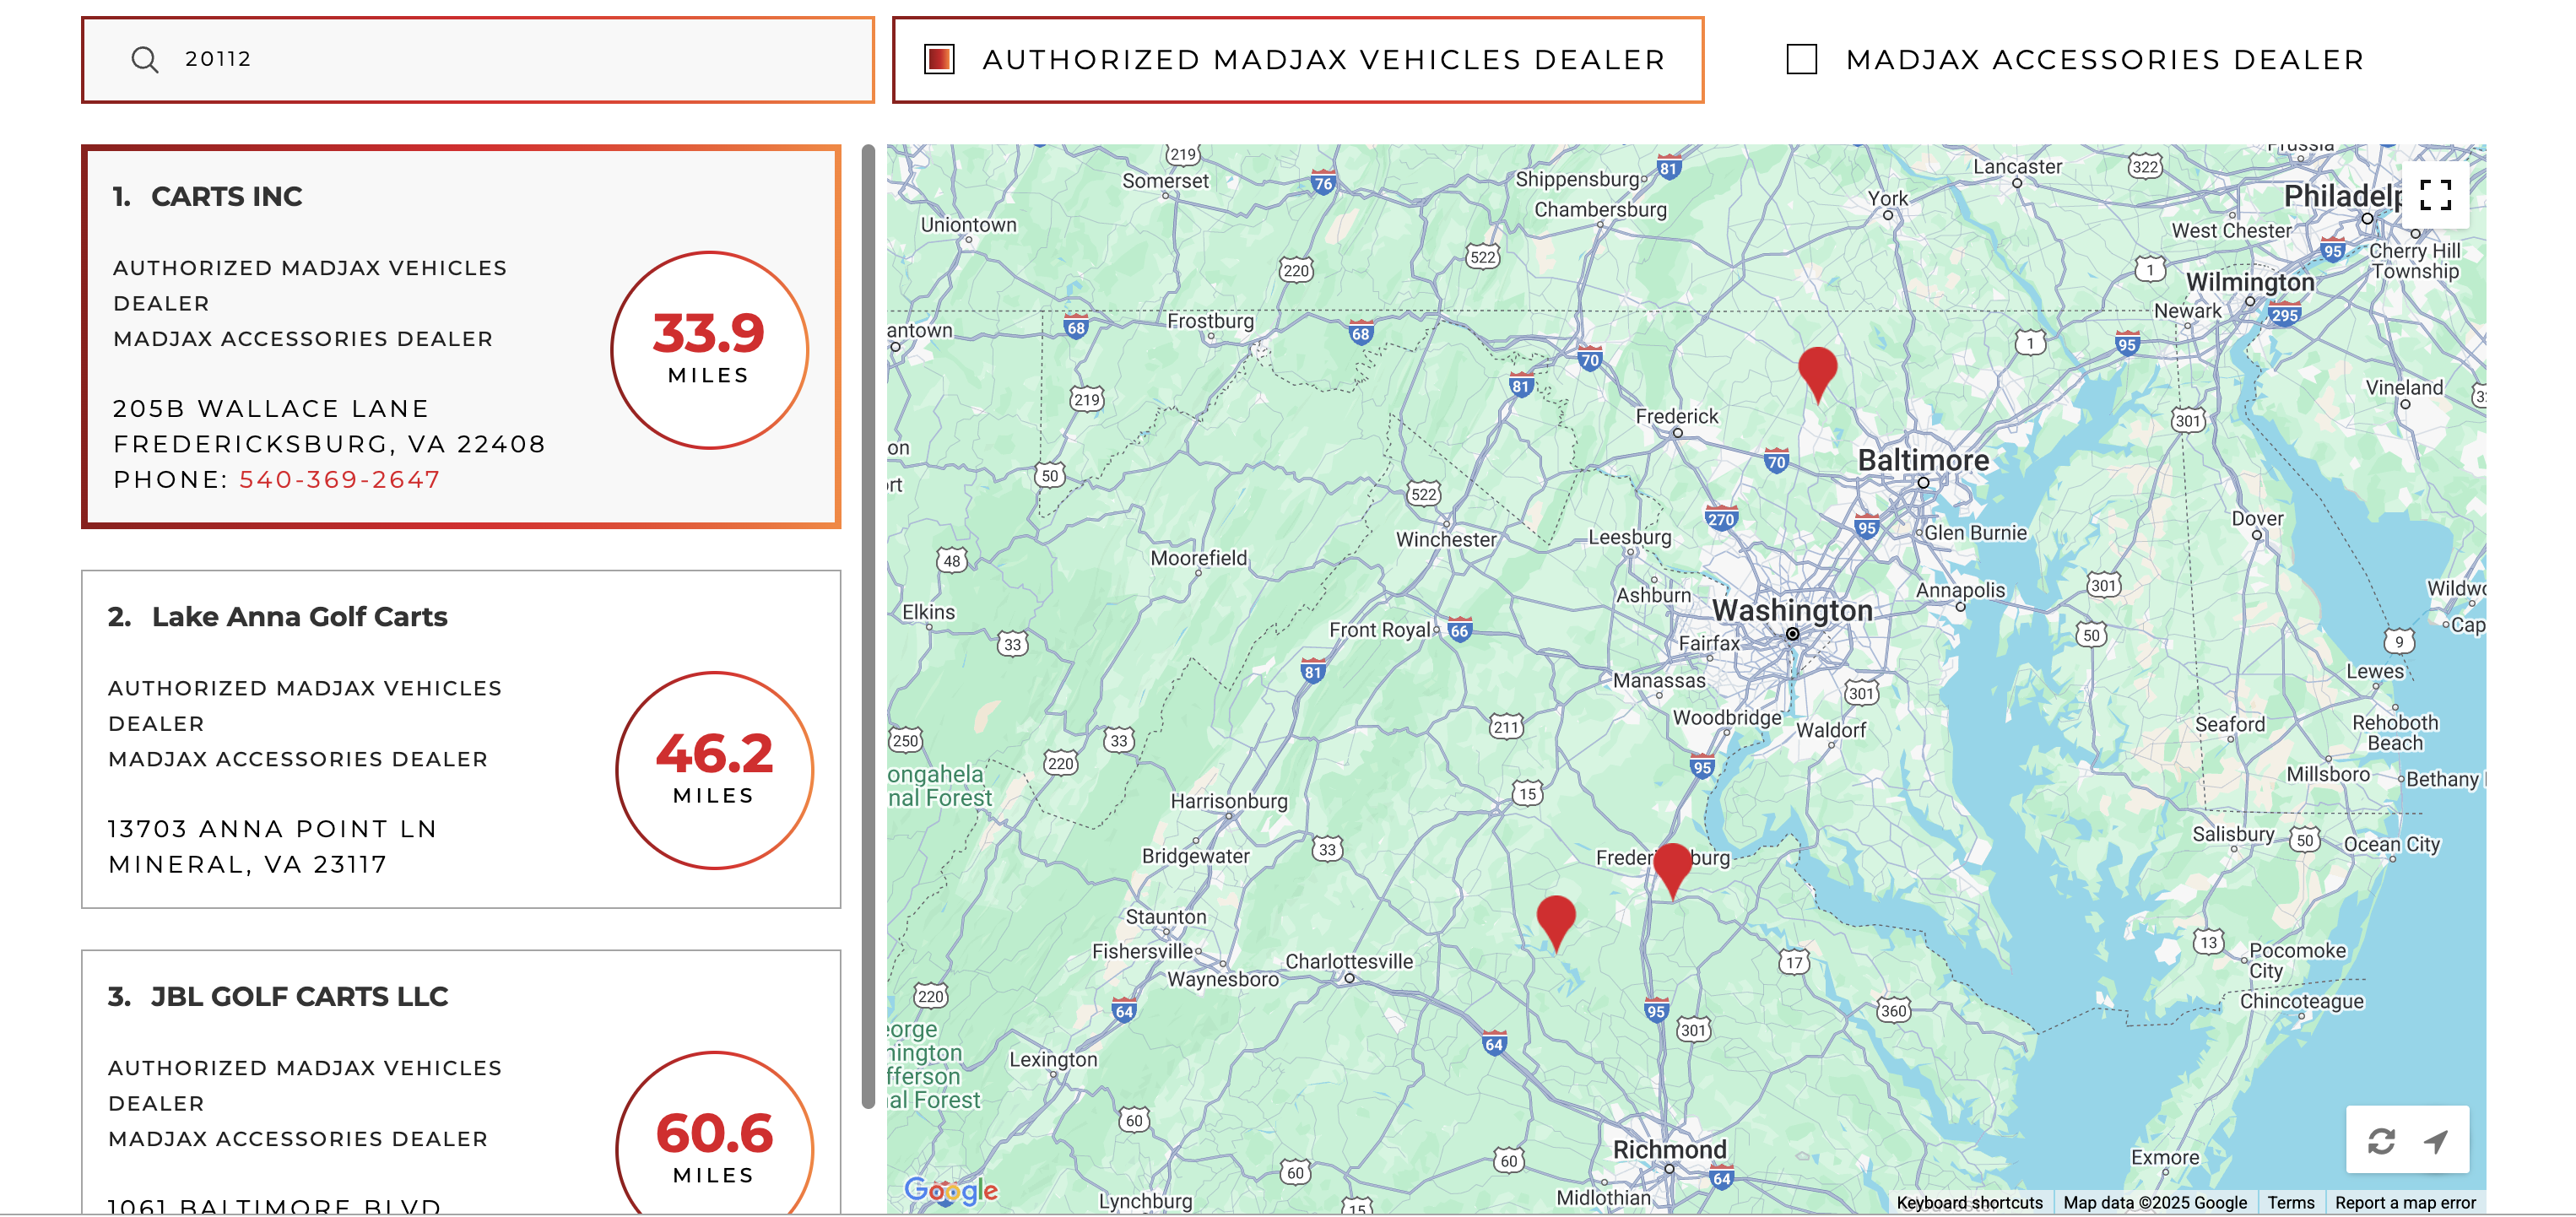Select the JBL GOLF CARTS LLC title
This screenshot has height=1217, width=2576.
pyautogui.click(x=299, y=996)
